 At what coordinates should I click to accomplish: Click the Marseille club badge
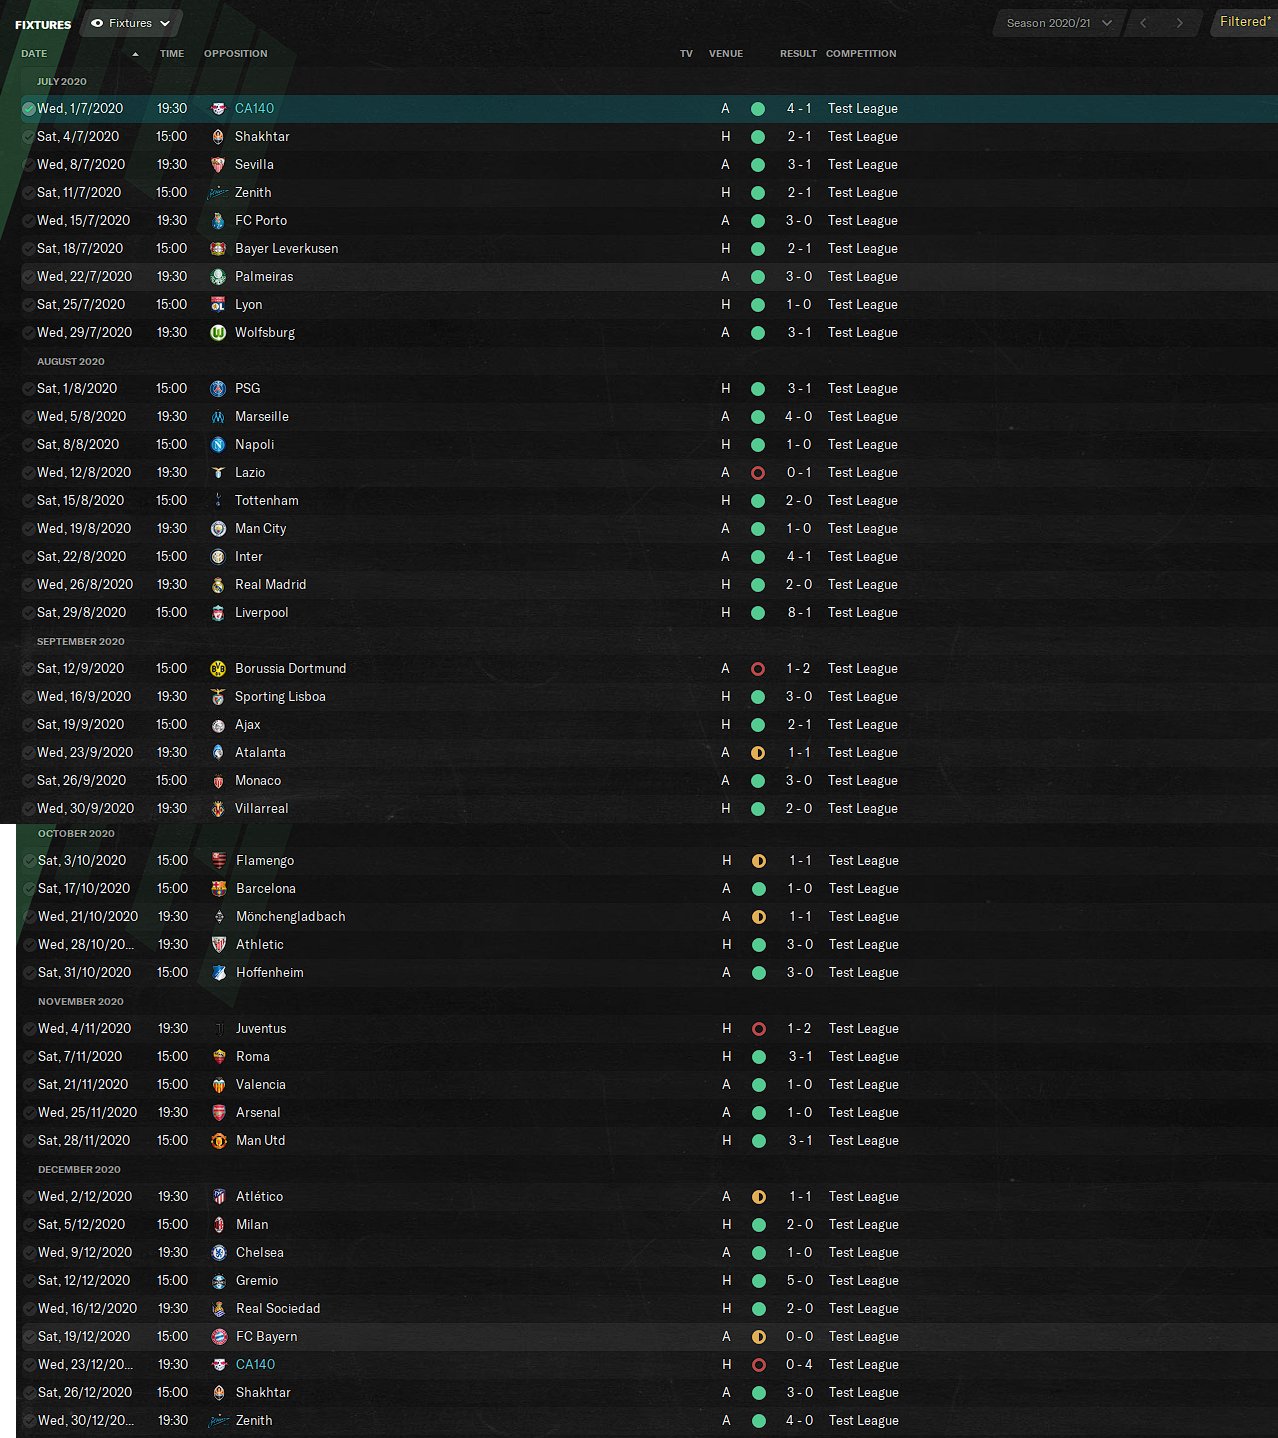pyautogui.click(x=218, y=417)
